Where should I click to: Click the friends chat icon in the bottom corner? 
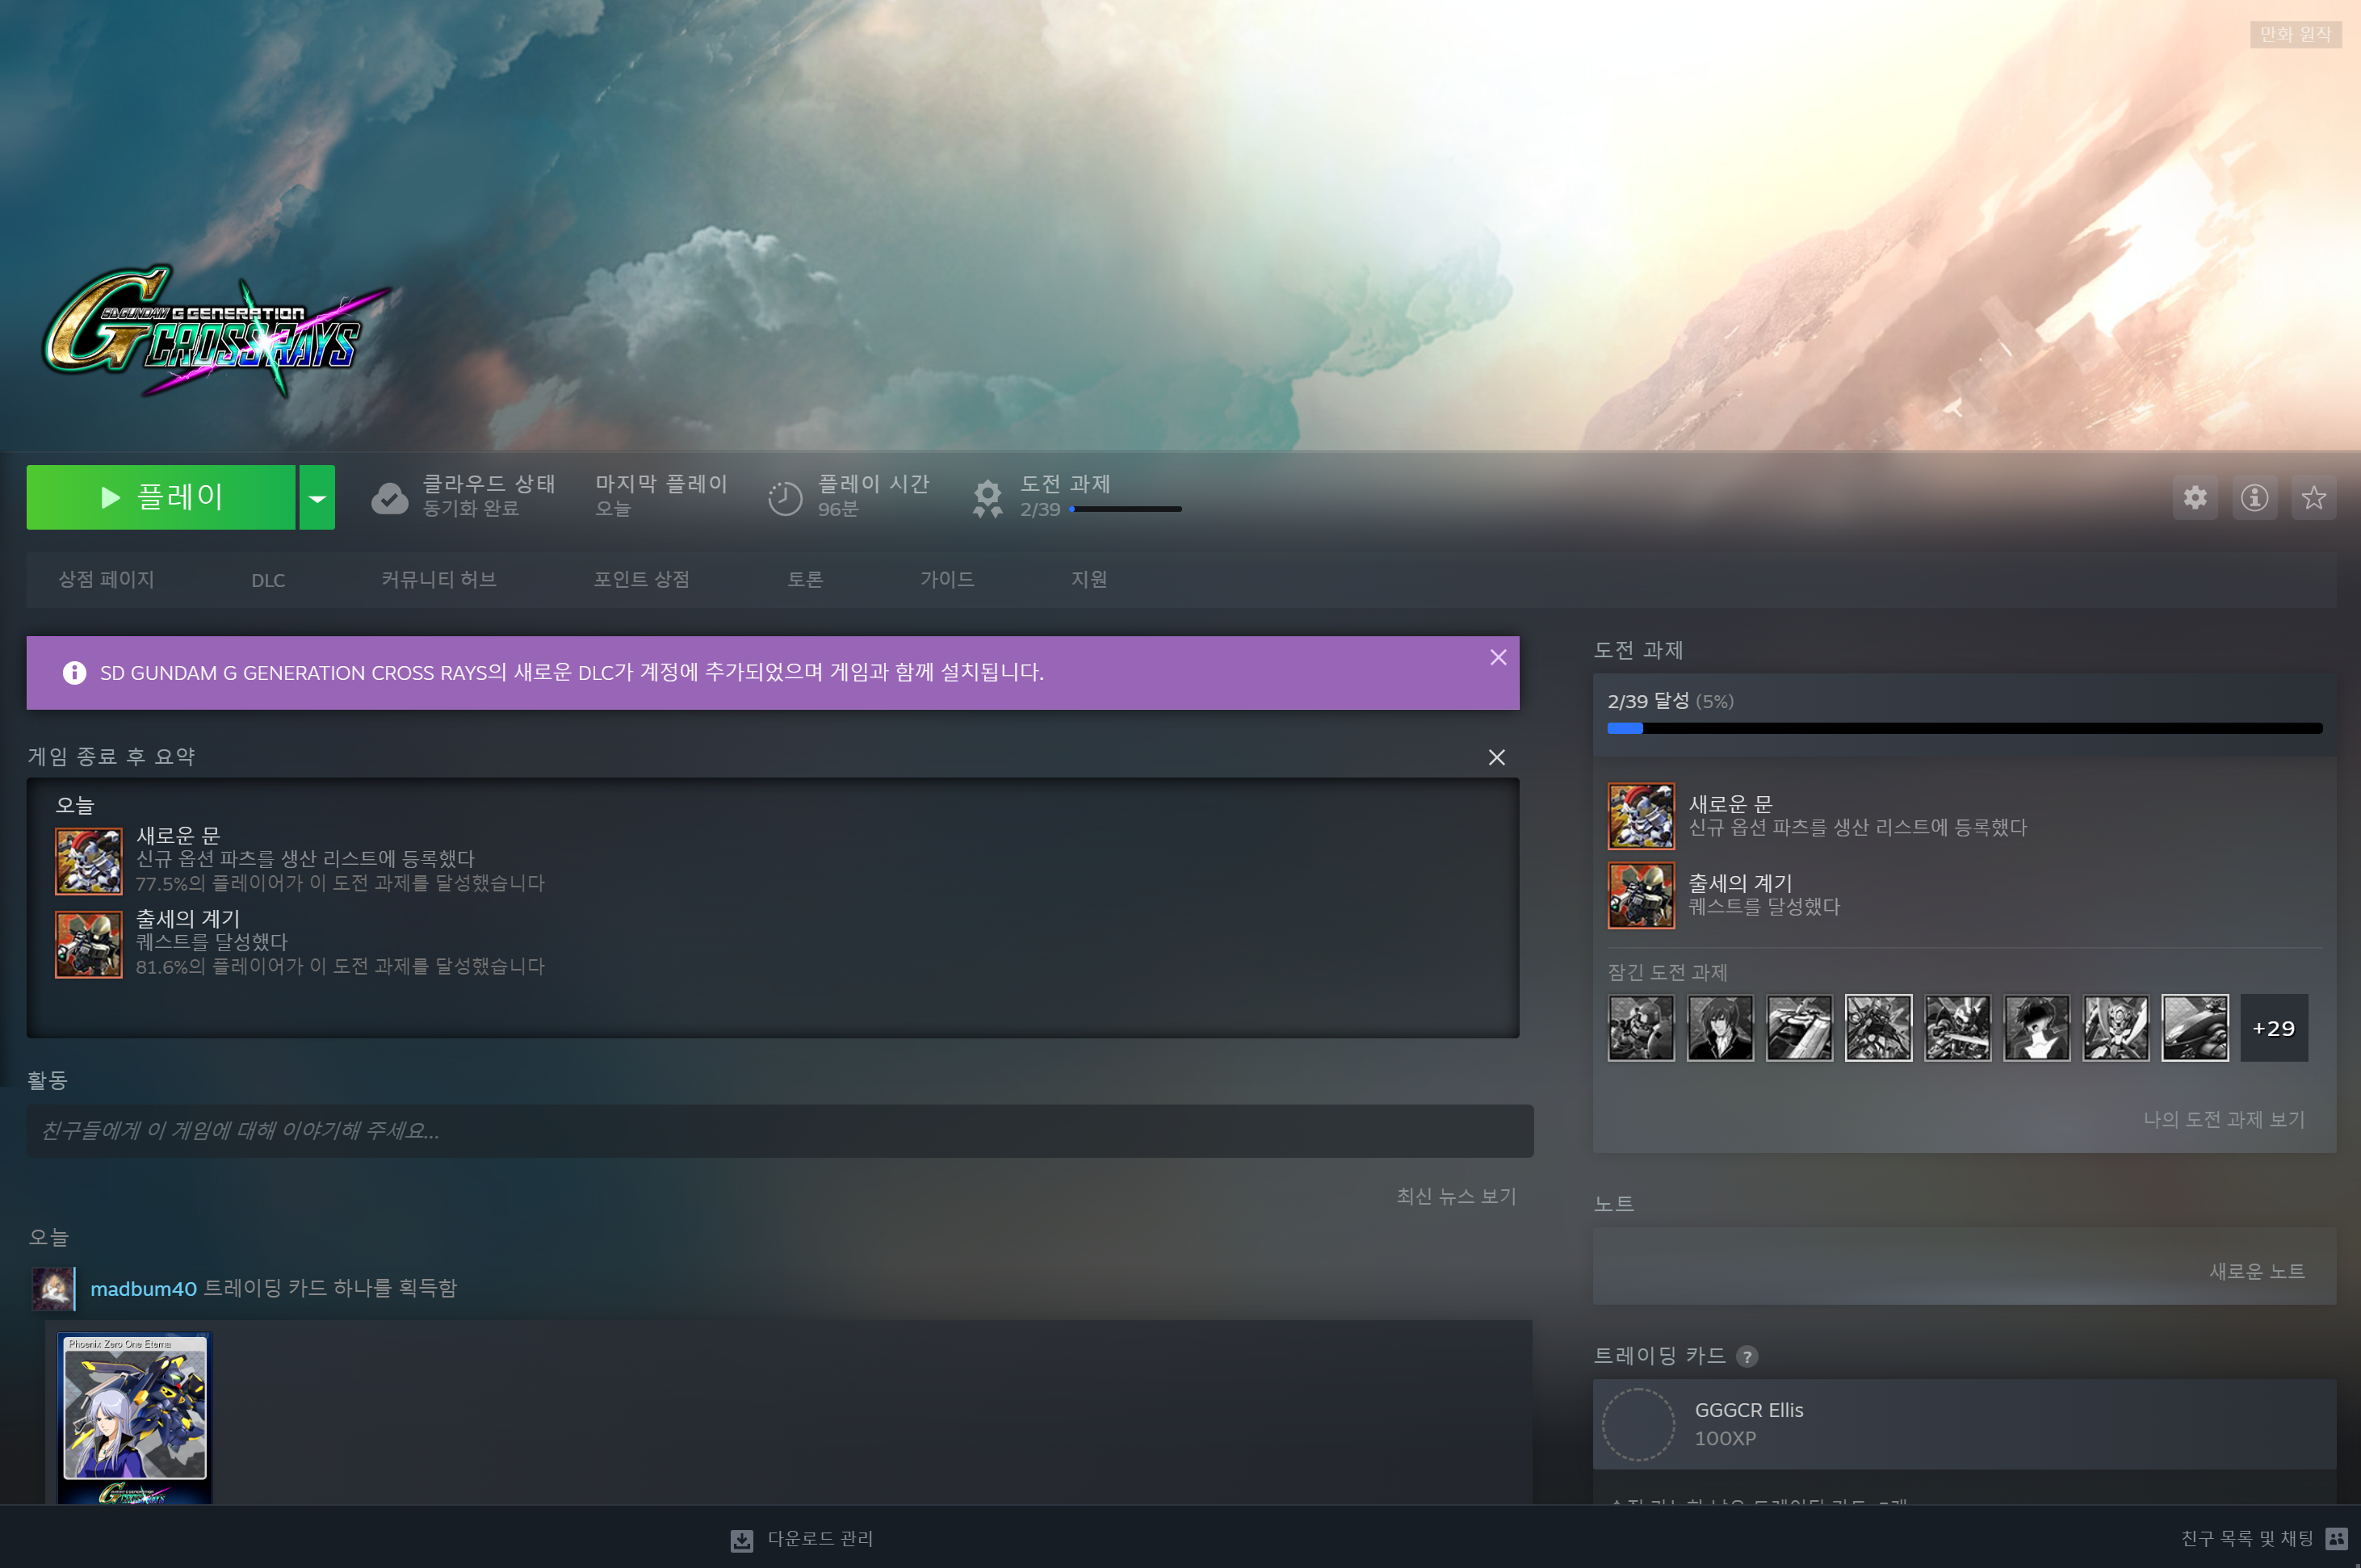pos(2336,1538)
